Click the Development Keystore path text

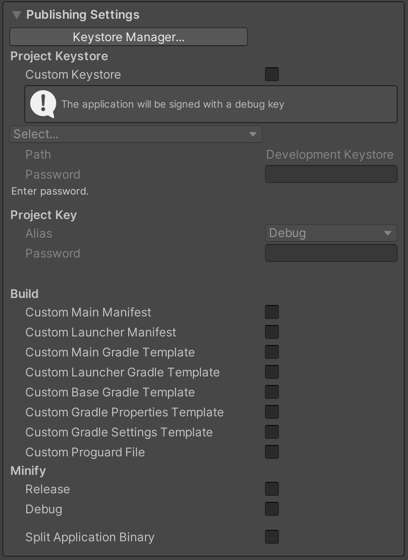coord(330,155)
